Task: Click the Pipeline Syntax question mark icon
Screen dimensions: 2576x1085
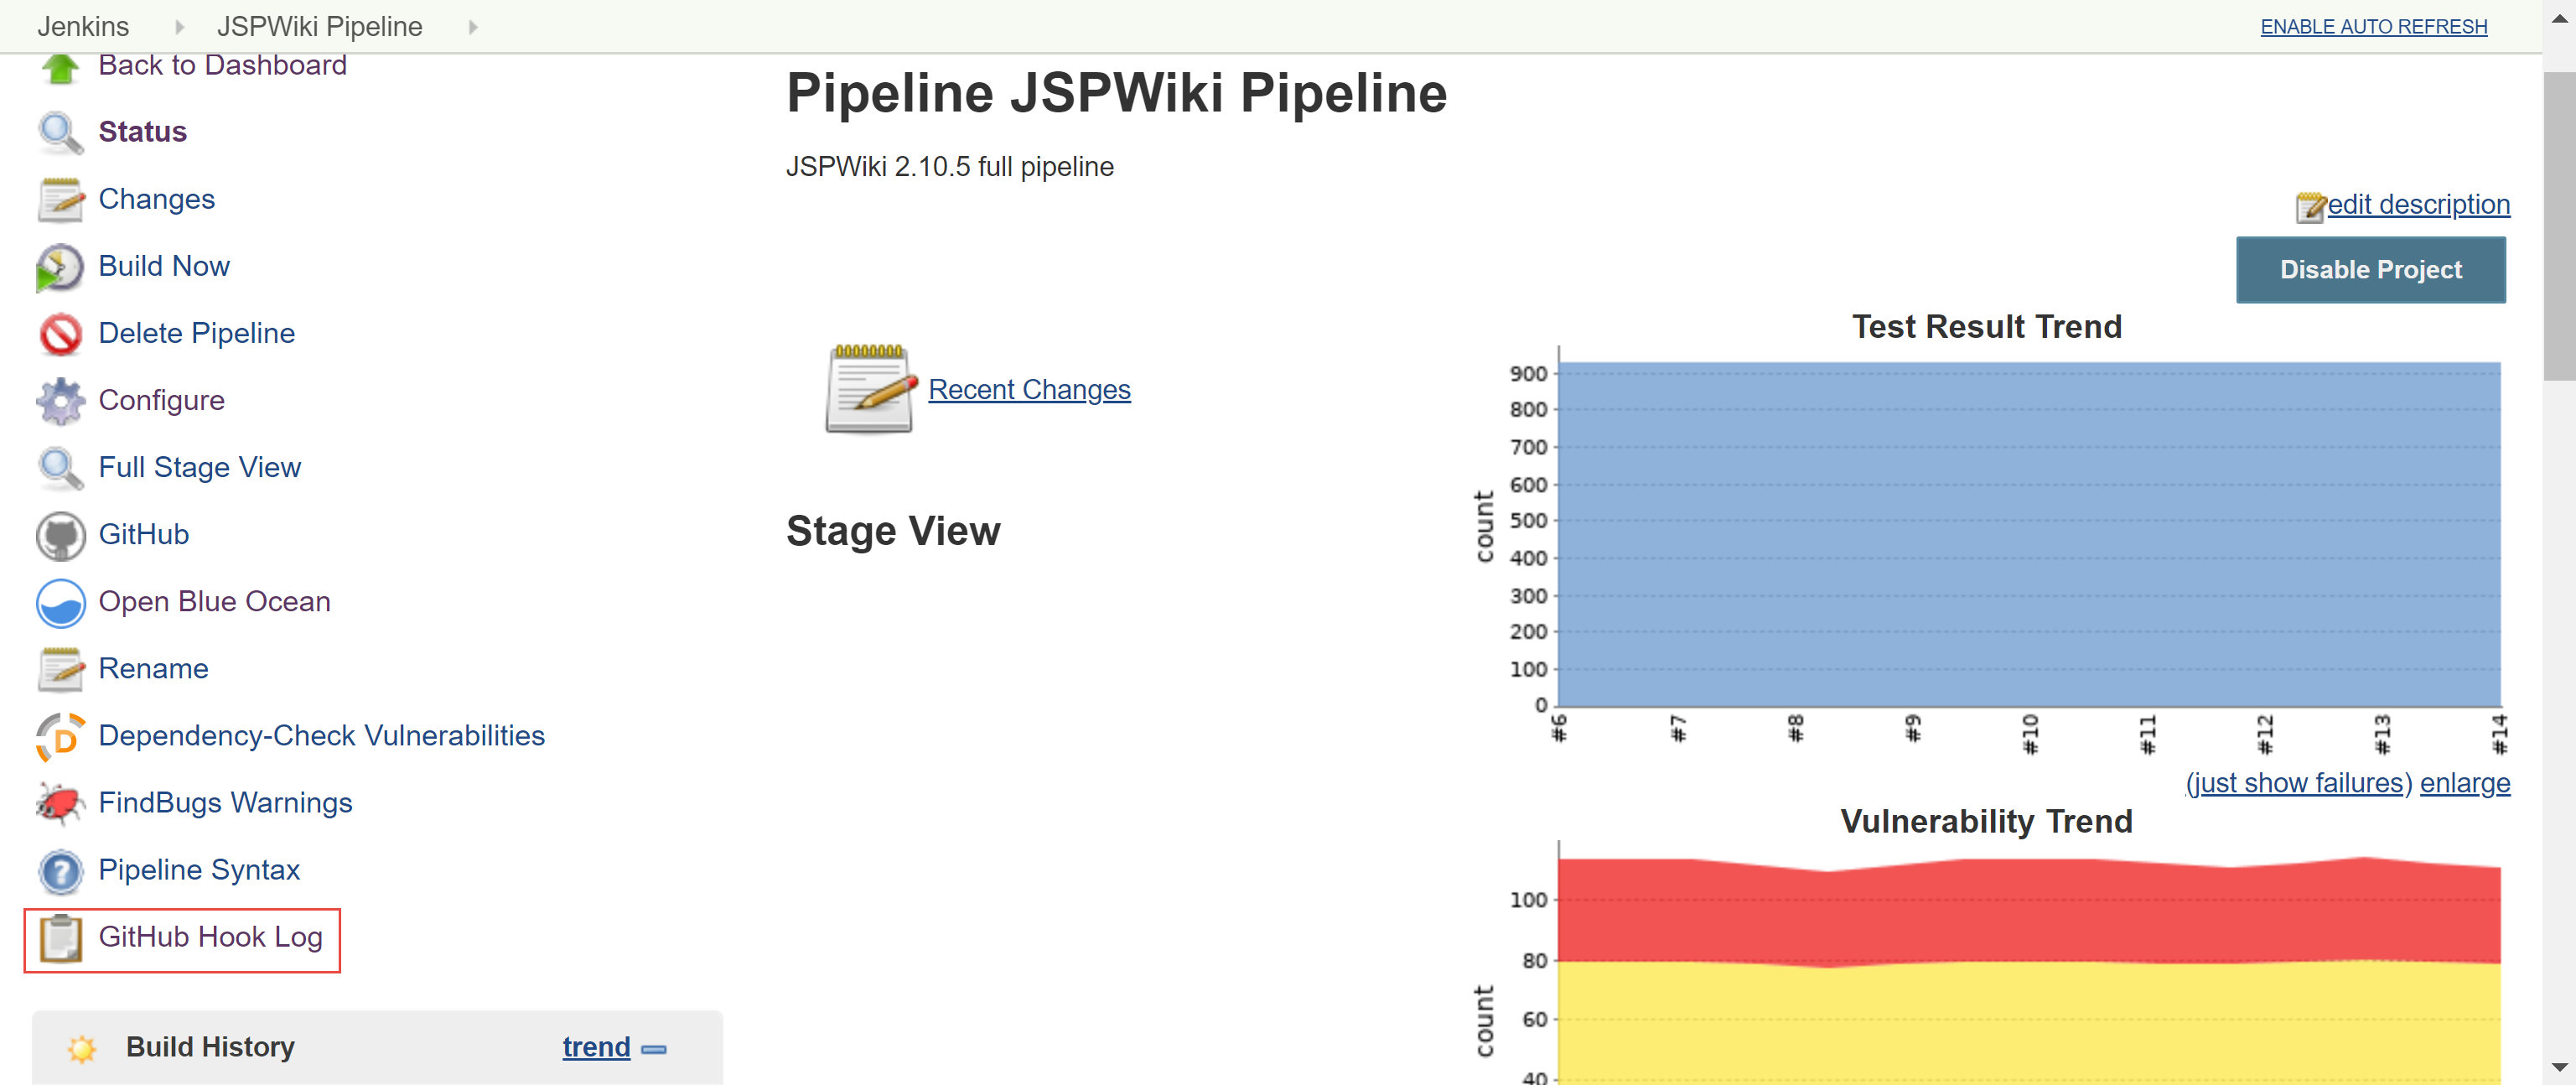Action: (x=60, y=871)
